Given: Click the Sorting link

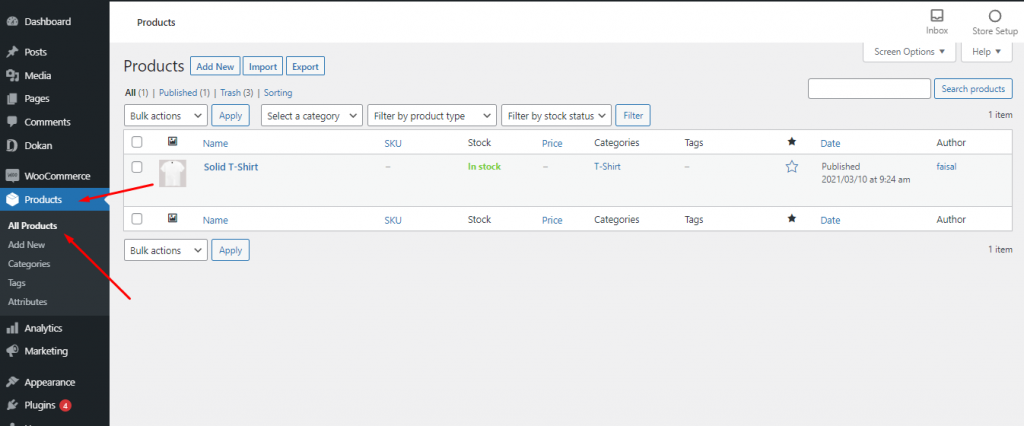Looking at the screenshot, I should click(278, 93).
